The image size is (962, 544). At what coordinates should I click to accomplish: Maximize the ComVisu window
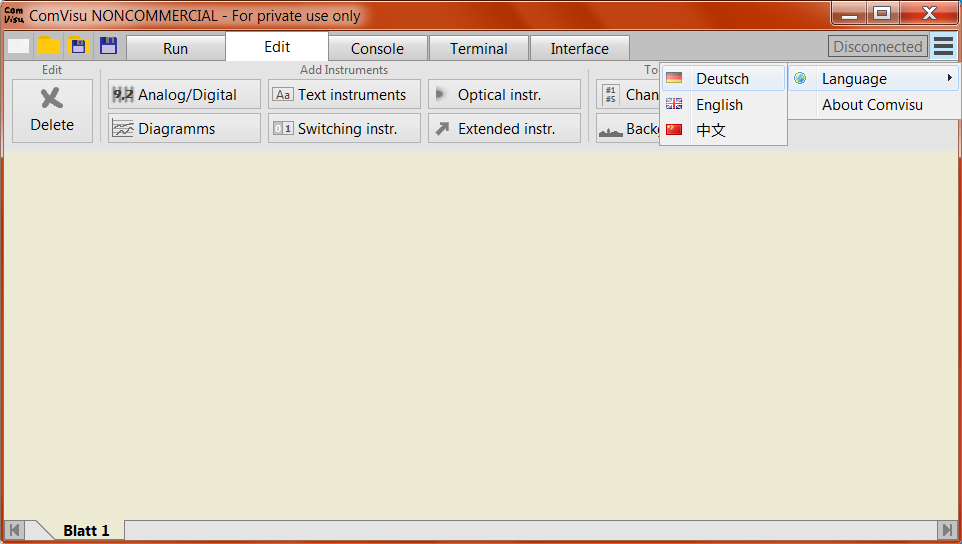(x=882, y=13)
